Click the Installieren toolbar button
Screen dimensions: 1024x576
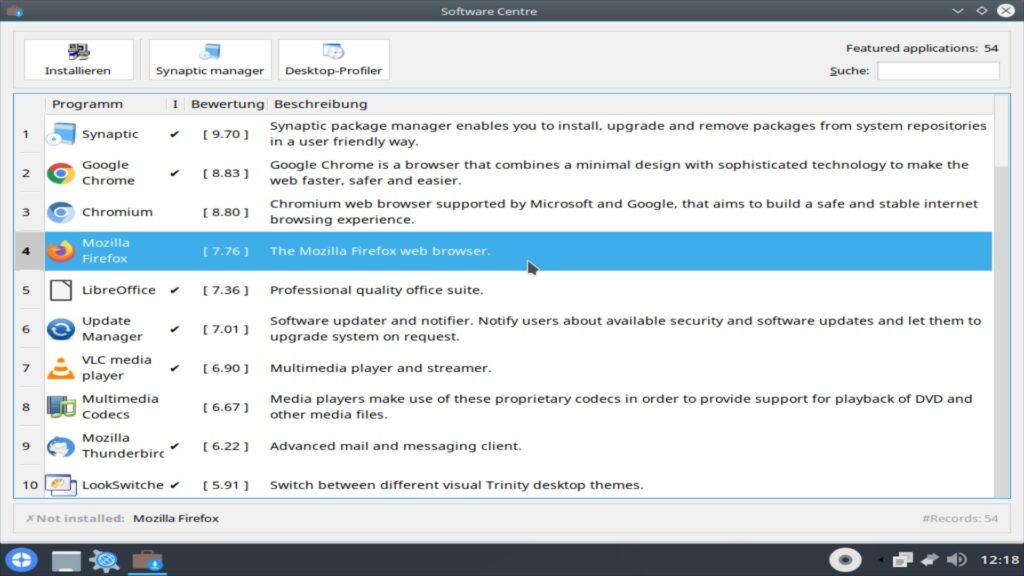pos(78,59)
